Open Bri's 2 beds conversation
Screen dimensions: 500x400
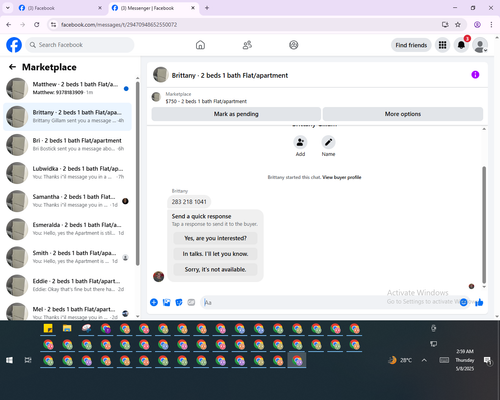(68, 145)
